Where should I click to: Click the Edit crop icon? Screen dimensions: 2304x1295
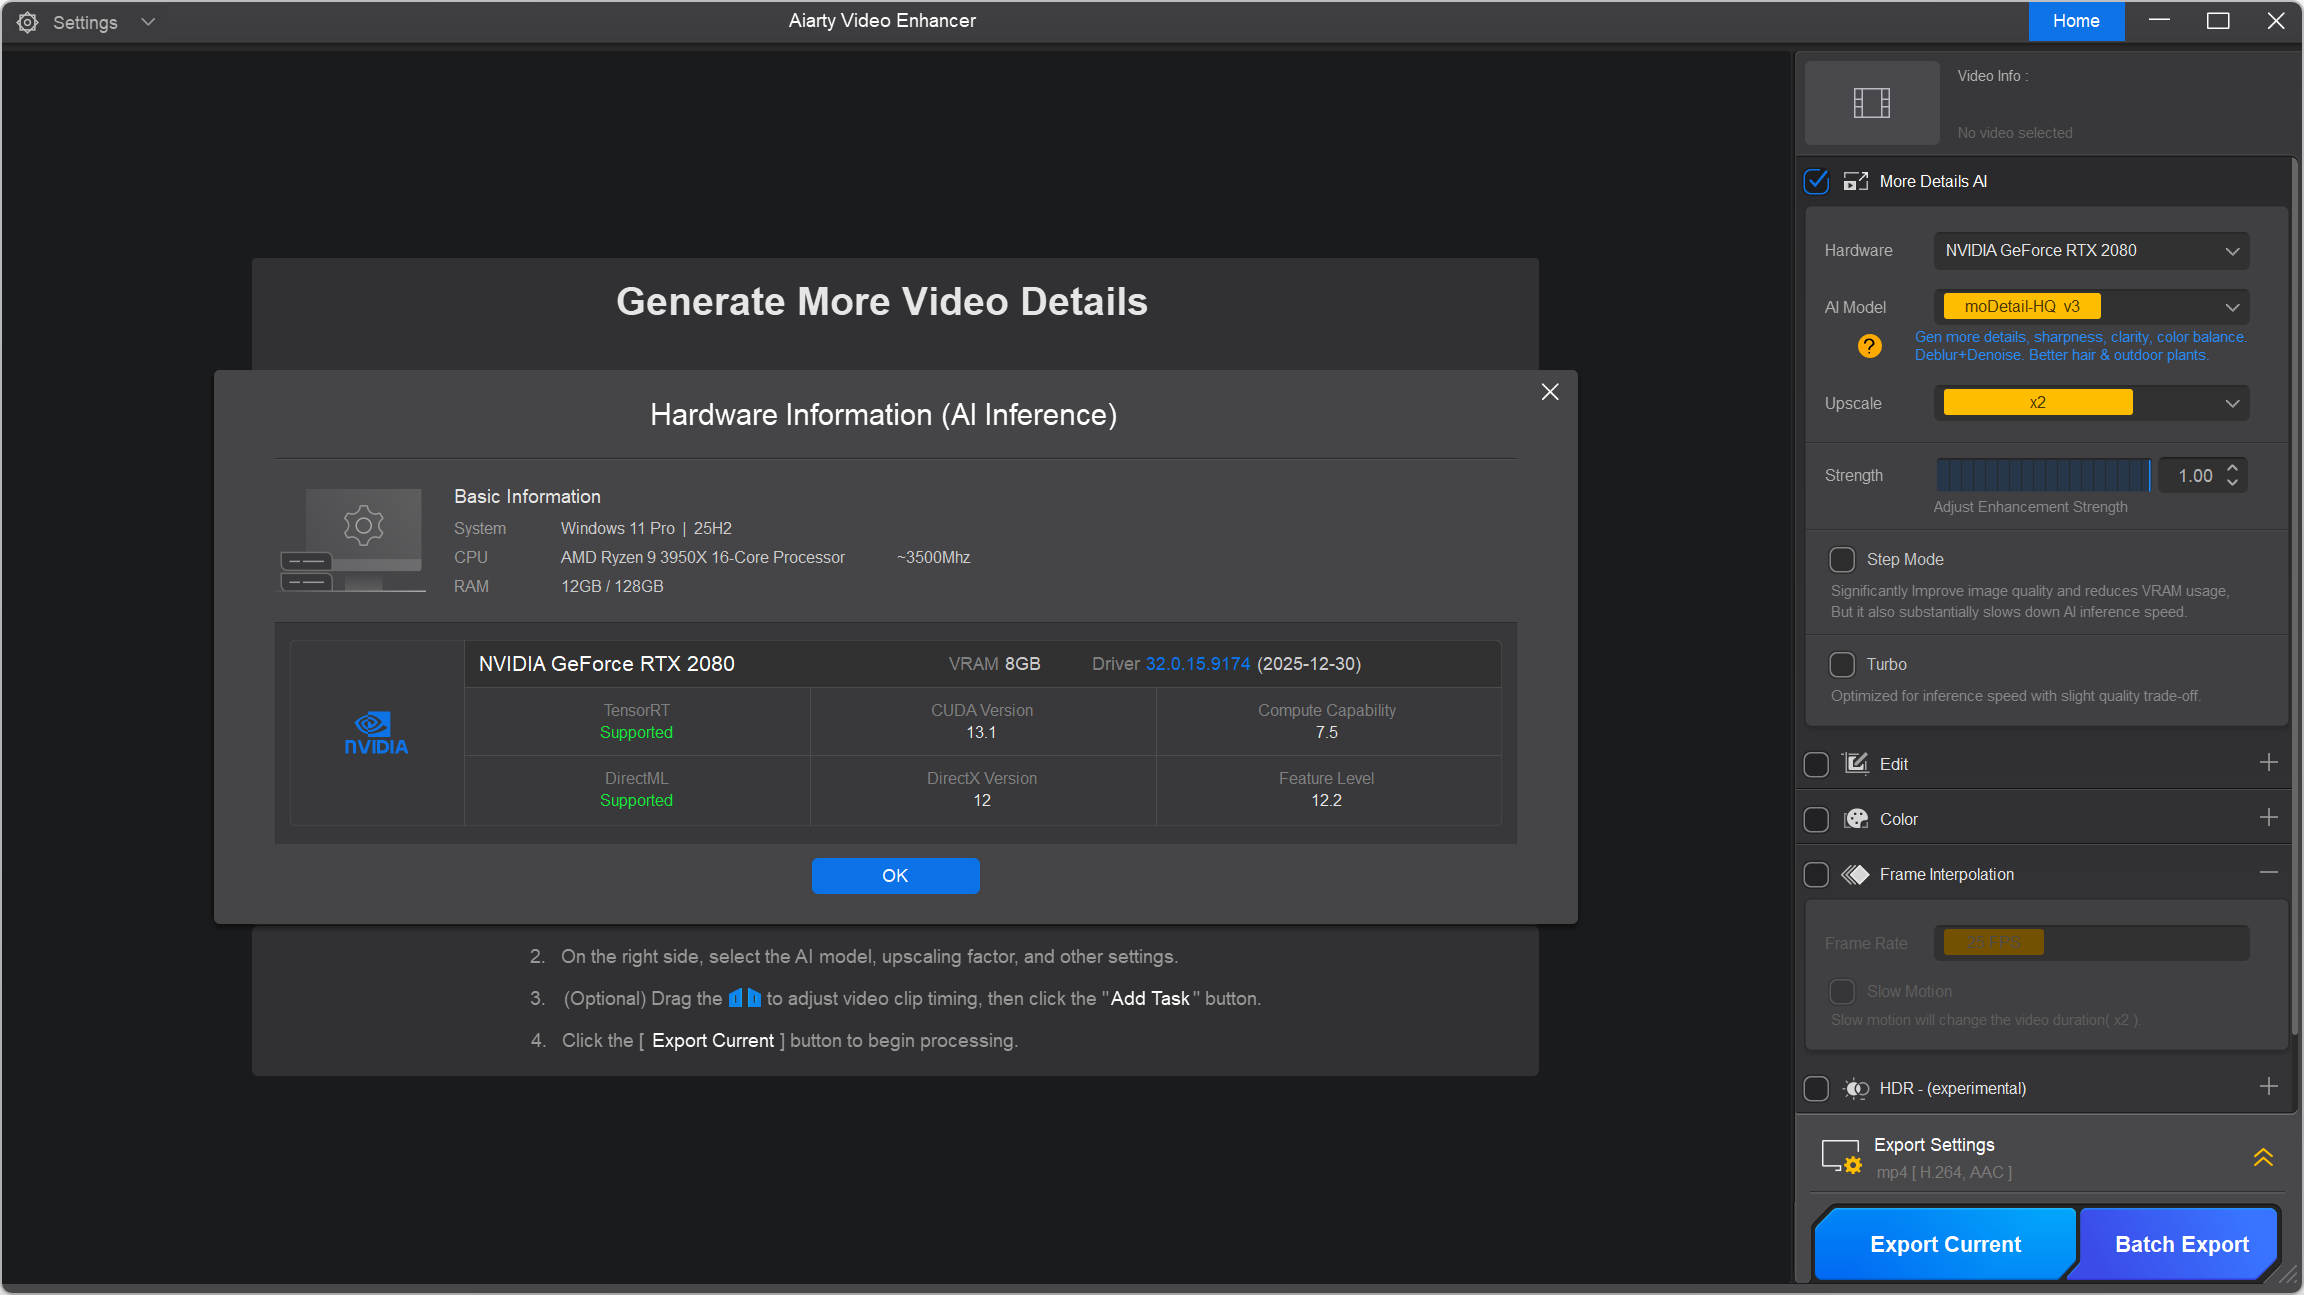click(1856, 764)
